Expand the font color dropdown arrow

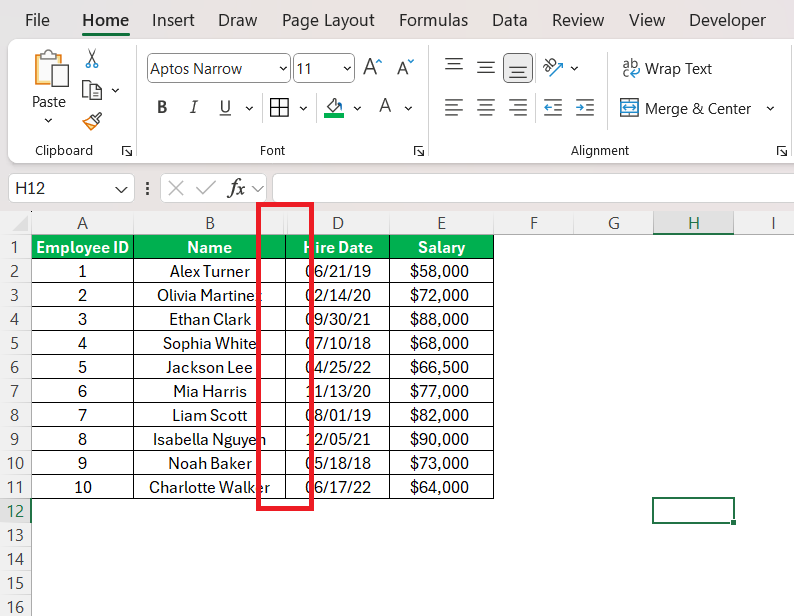pyautogui.click(x=409, y=108)
